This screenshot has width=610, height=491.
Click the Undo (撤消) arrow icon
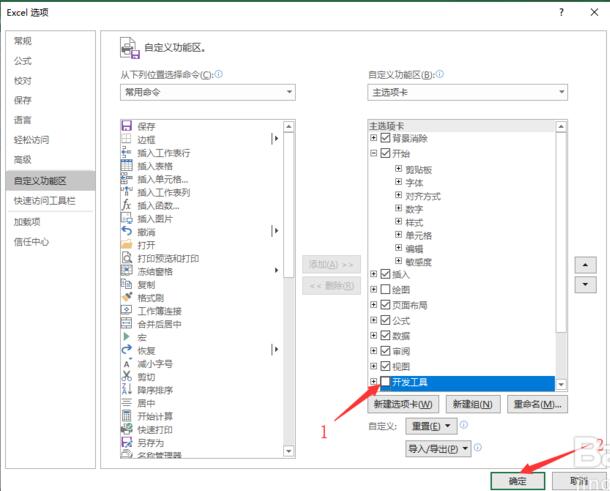coord(126,231)
